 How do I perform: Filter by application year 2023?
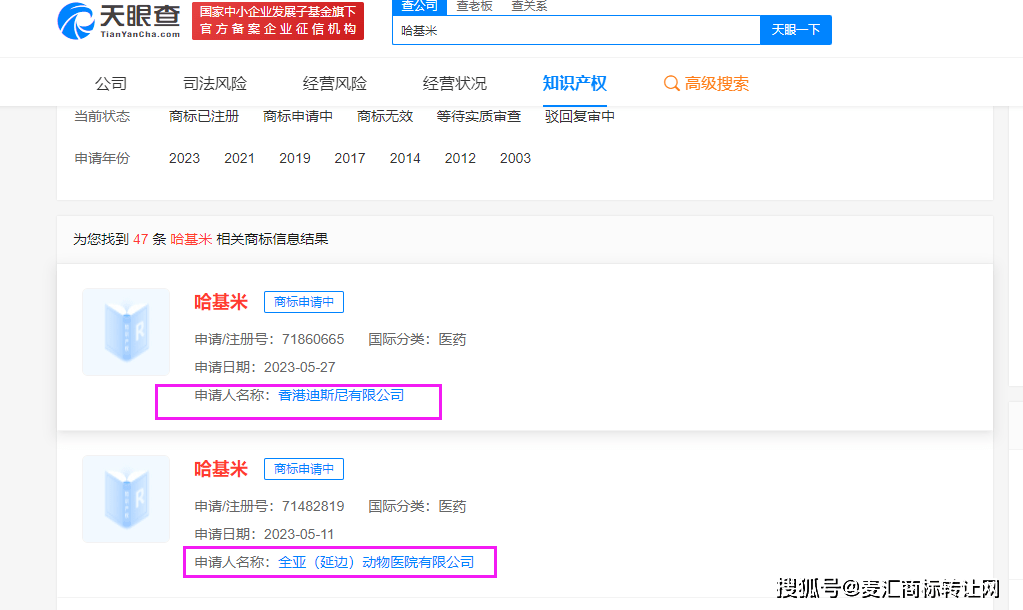pos(184,158)
